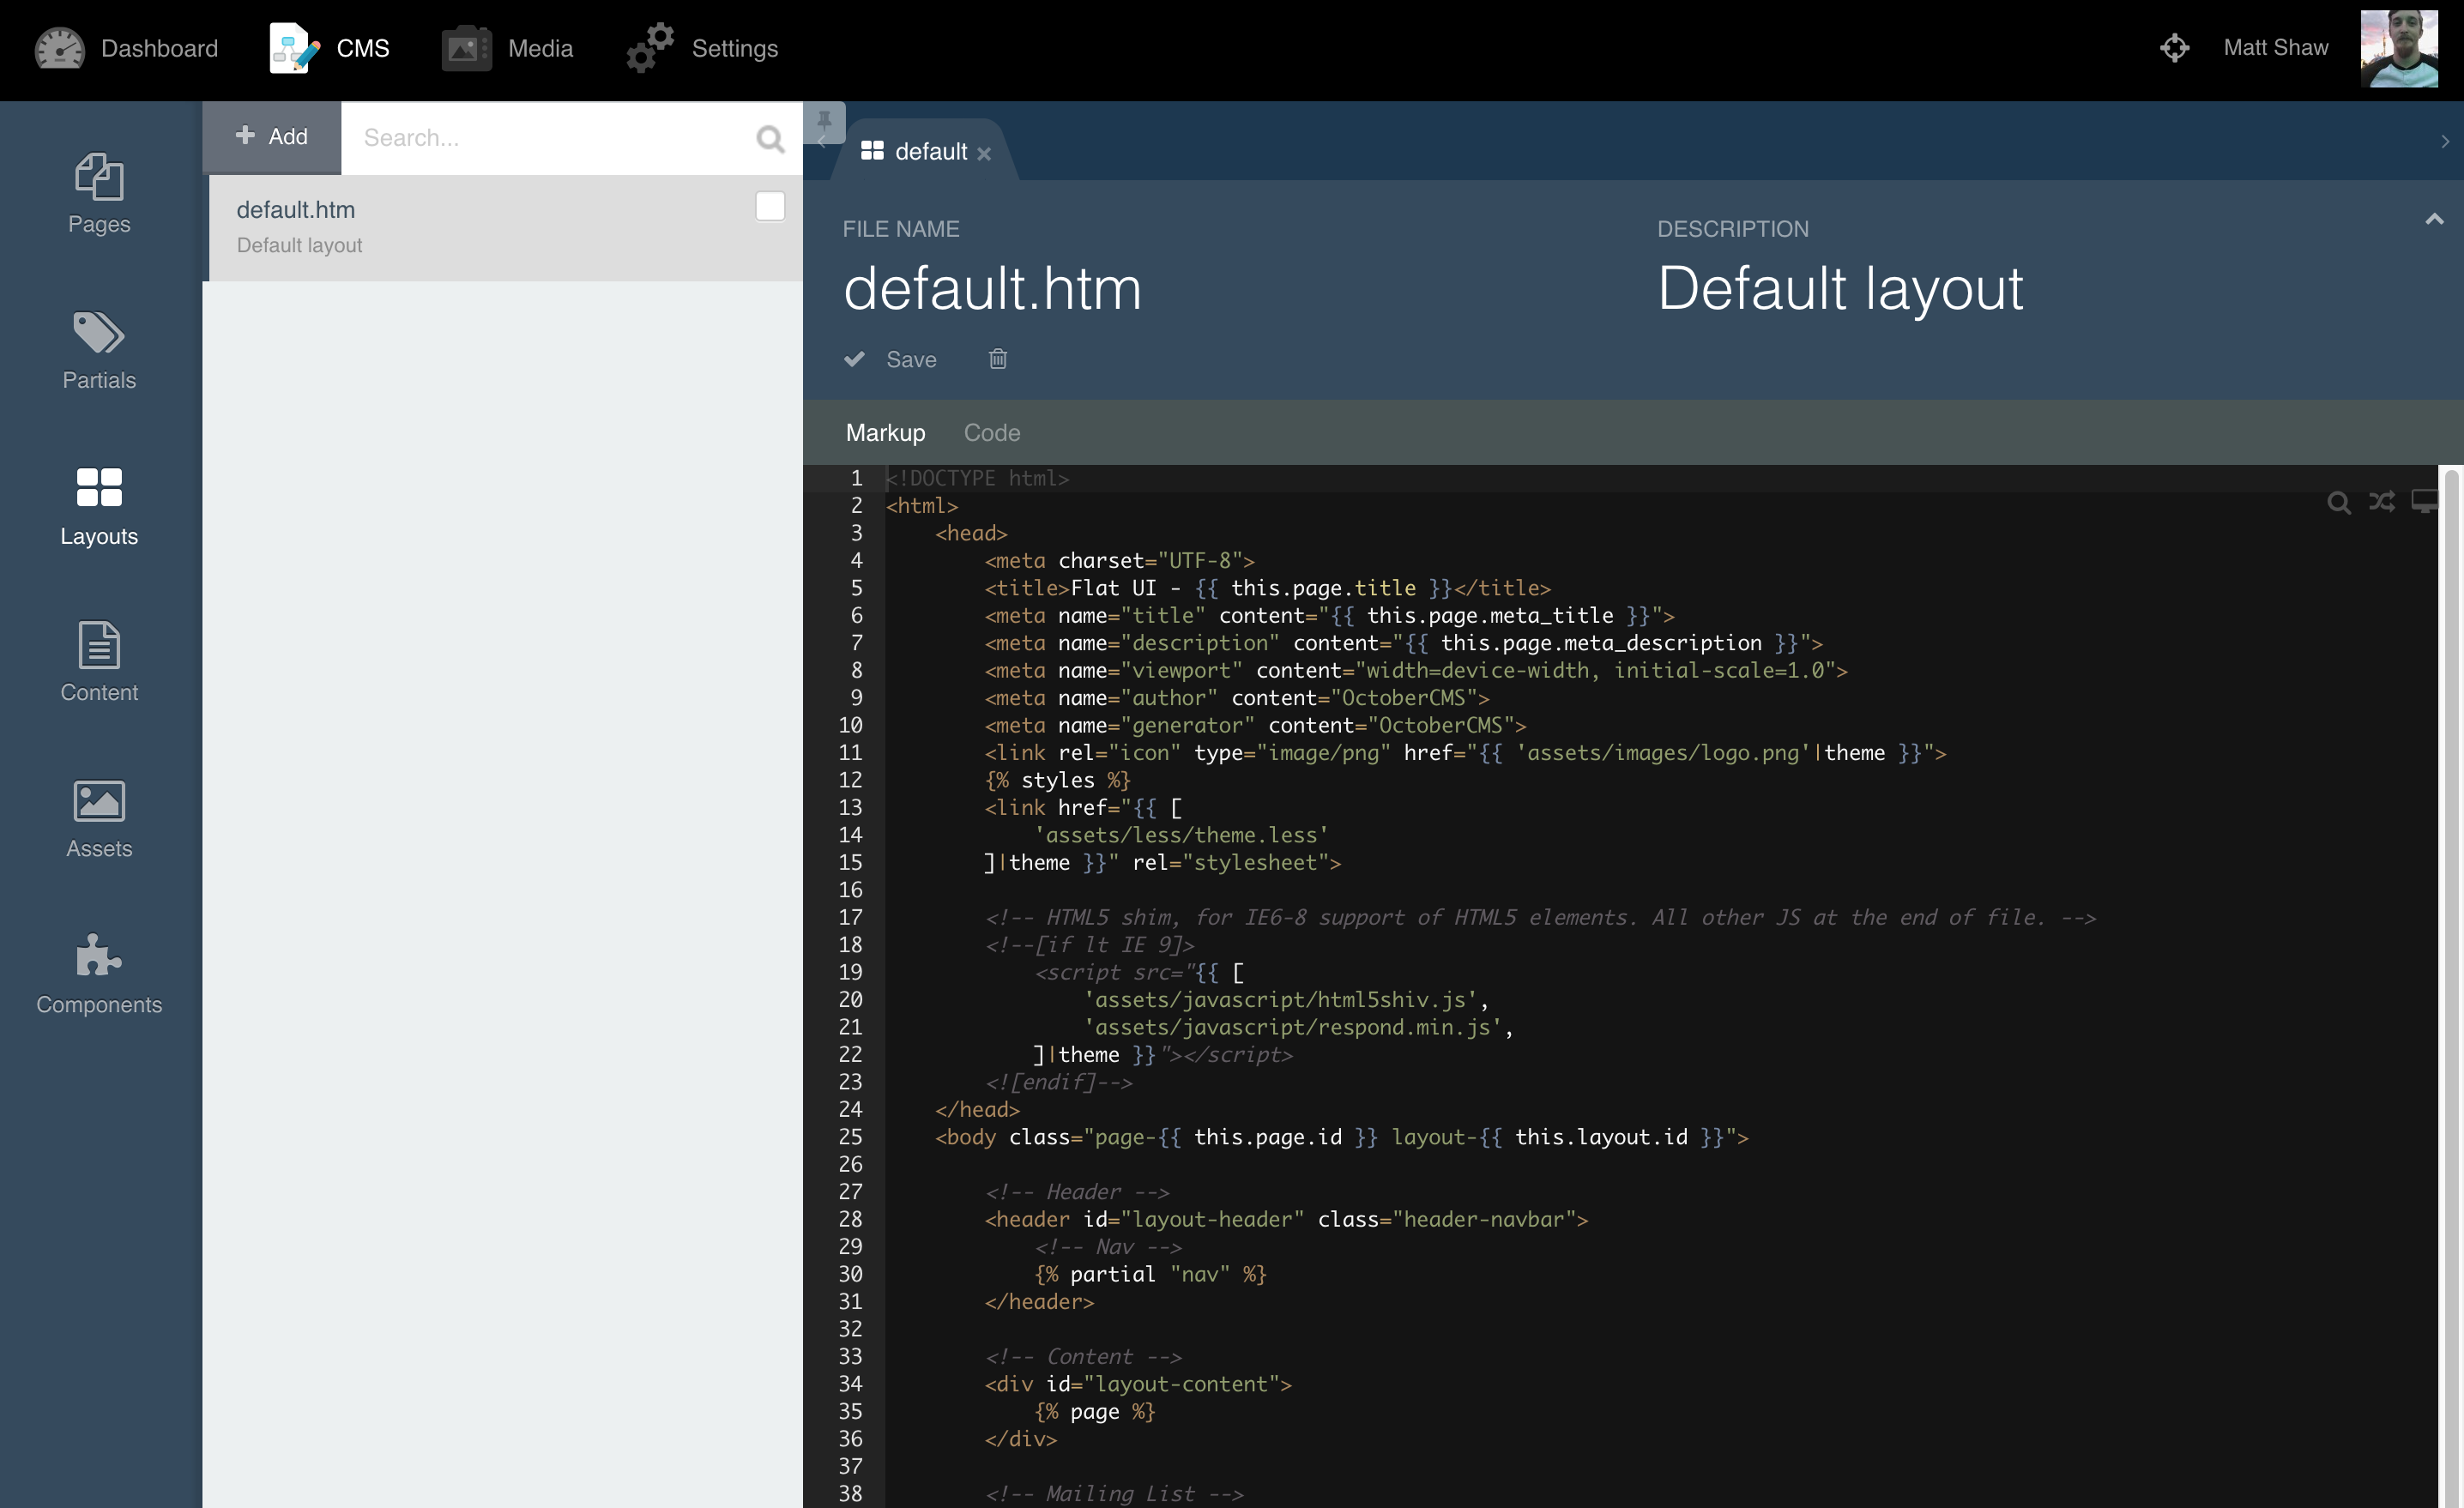
Task: Click the Settings gears icon
Action: tap(650, 48)
